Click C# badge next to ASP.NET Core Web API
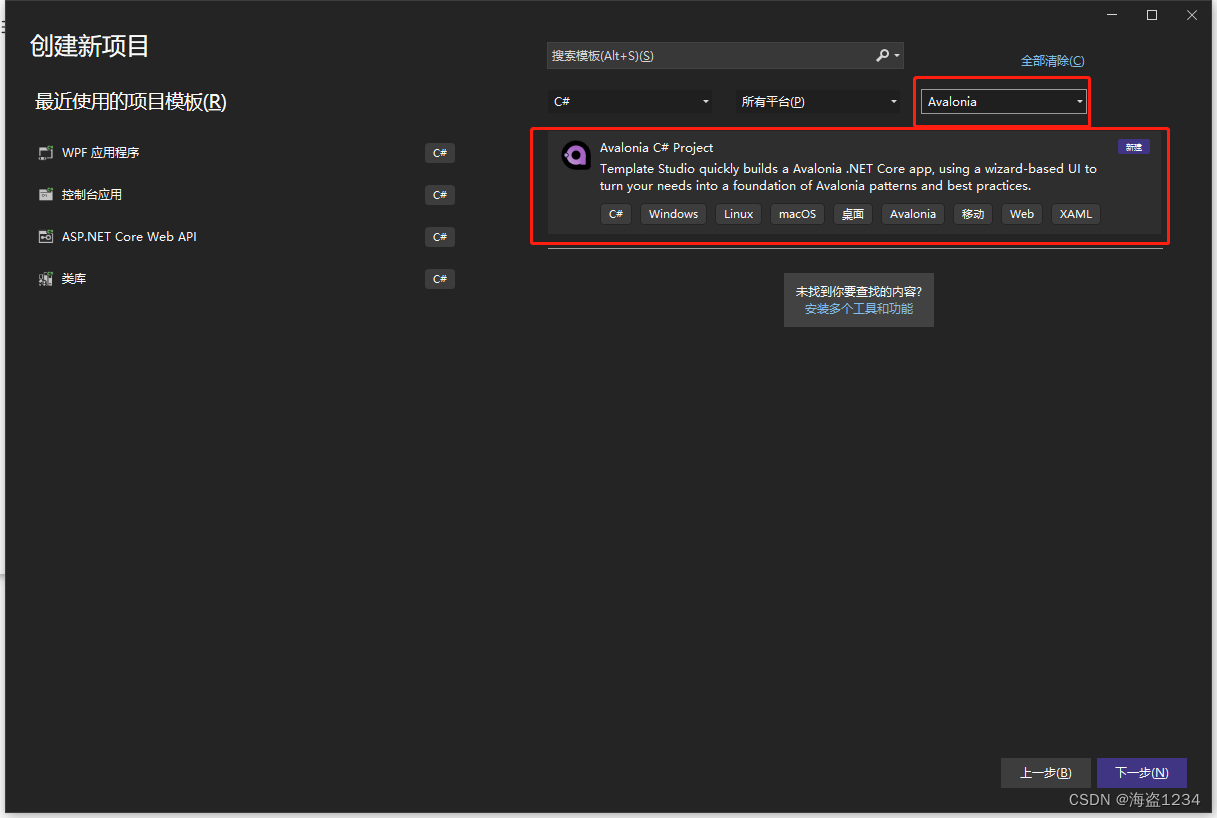1217x818 pixels. (x=440, y=237)
